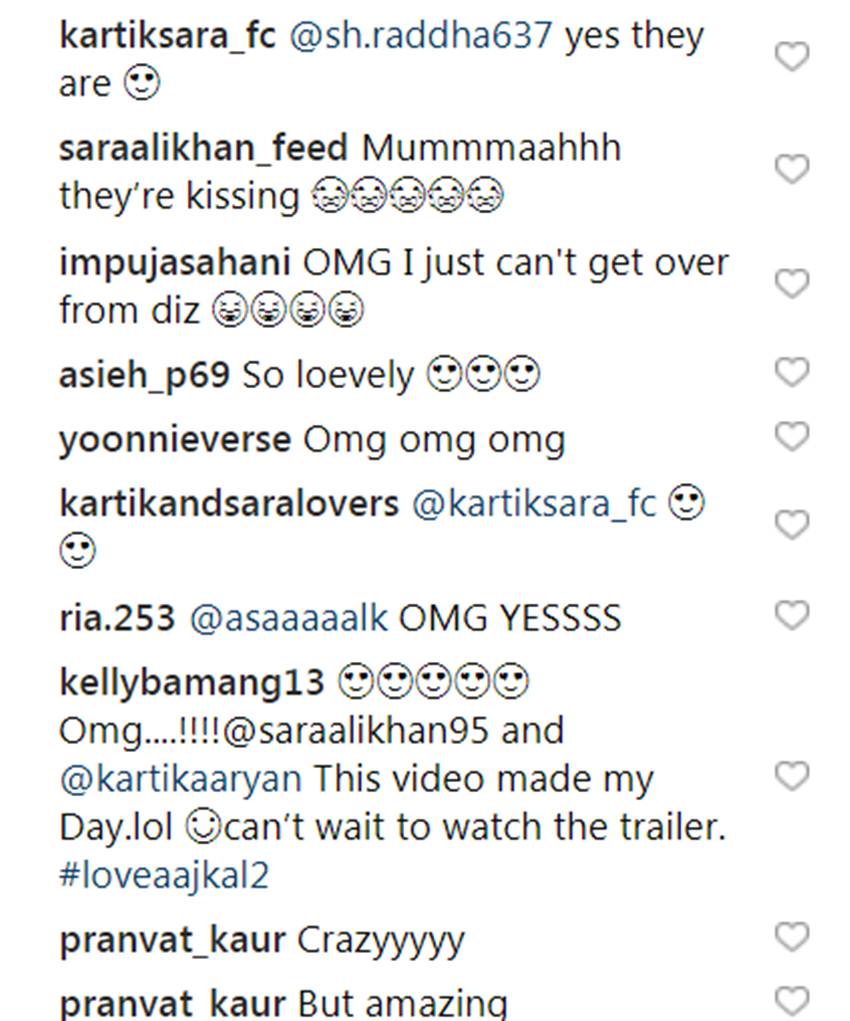Open the #loveaajkal2 hashtag
Image resolution: width=850 pixels, height=1021 pixels.
click(x=164, y=876)
